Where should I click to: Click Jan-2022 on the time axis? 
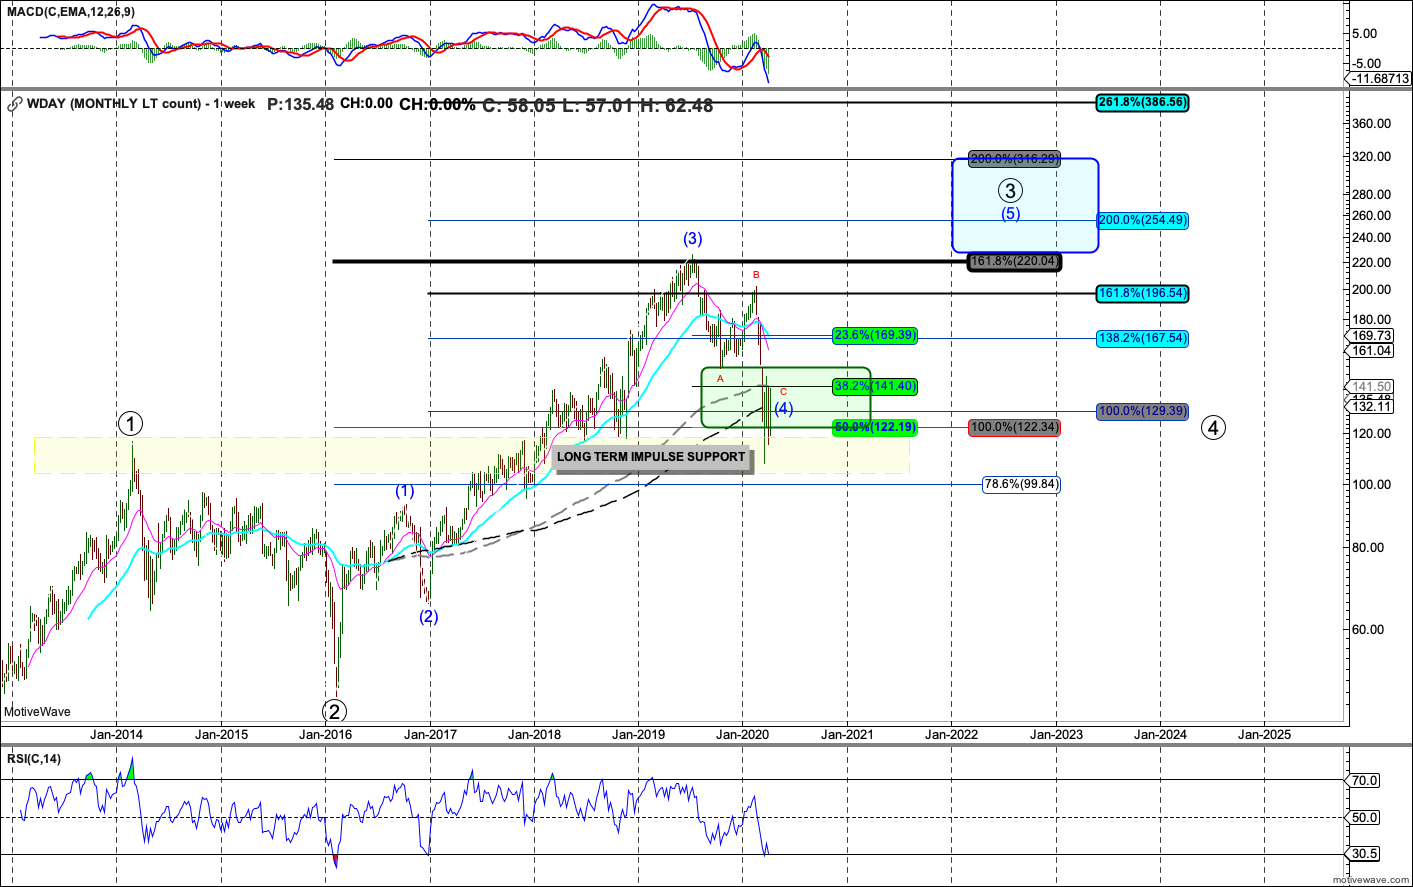point(951,734)
